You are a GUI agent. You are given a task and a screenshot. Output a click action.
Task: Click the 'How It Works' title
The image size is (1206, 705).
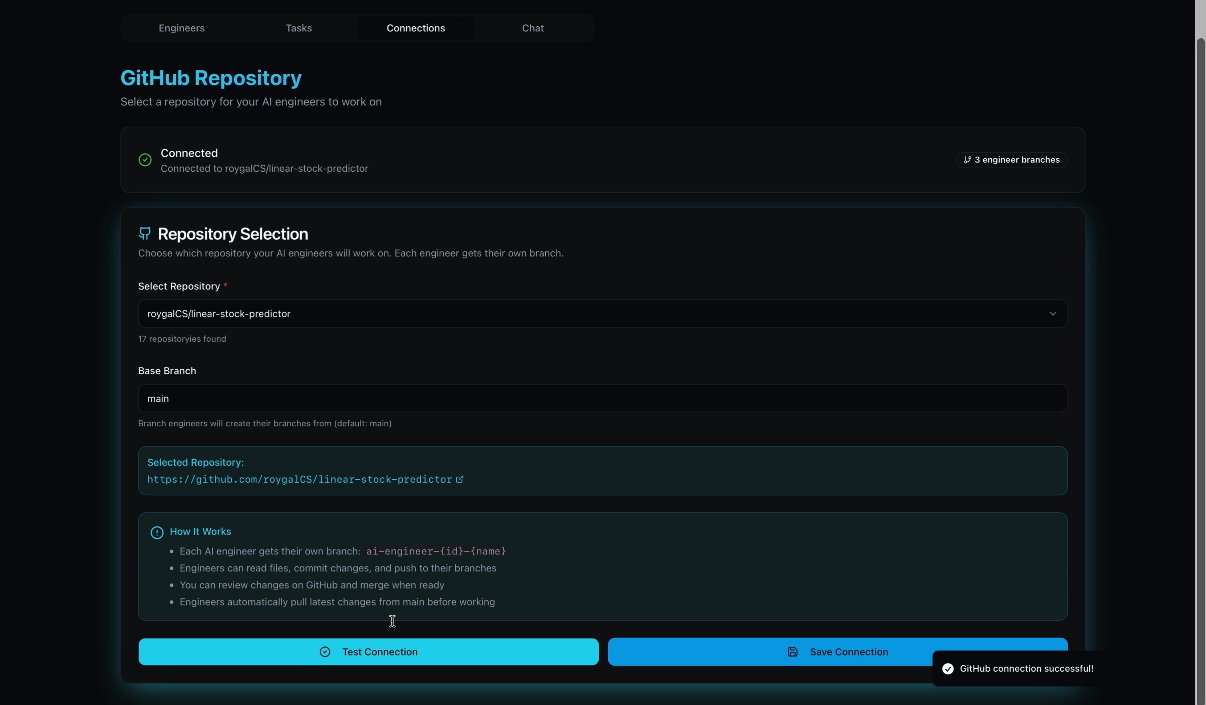point(200,532)
